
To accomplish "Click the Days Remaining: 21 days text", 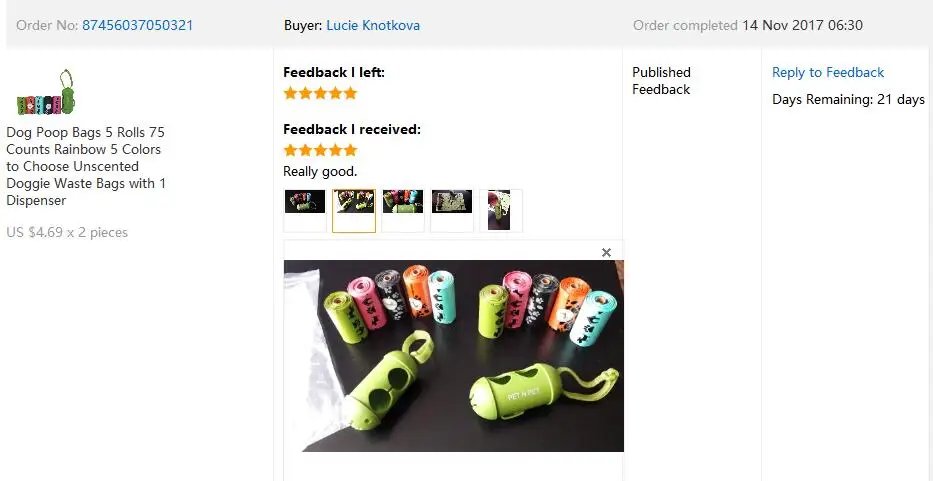I will coord(848,99).
